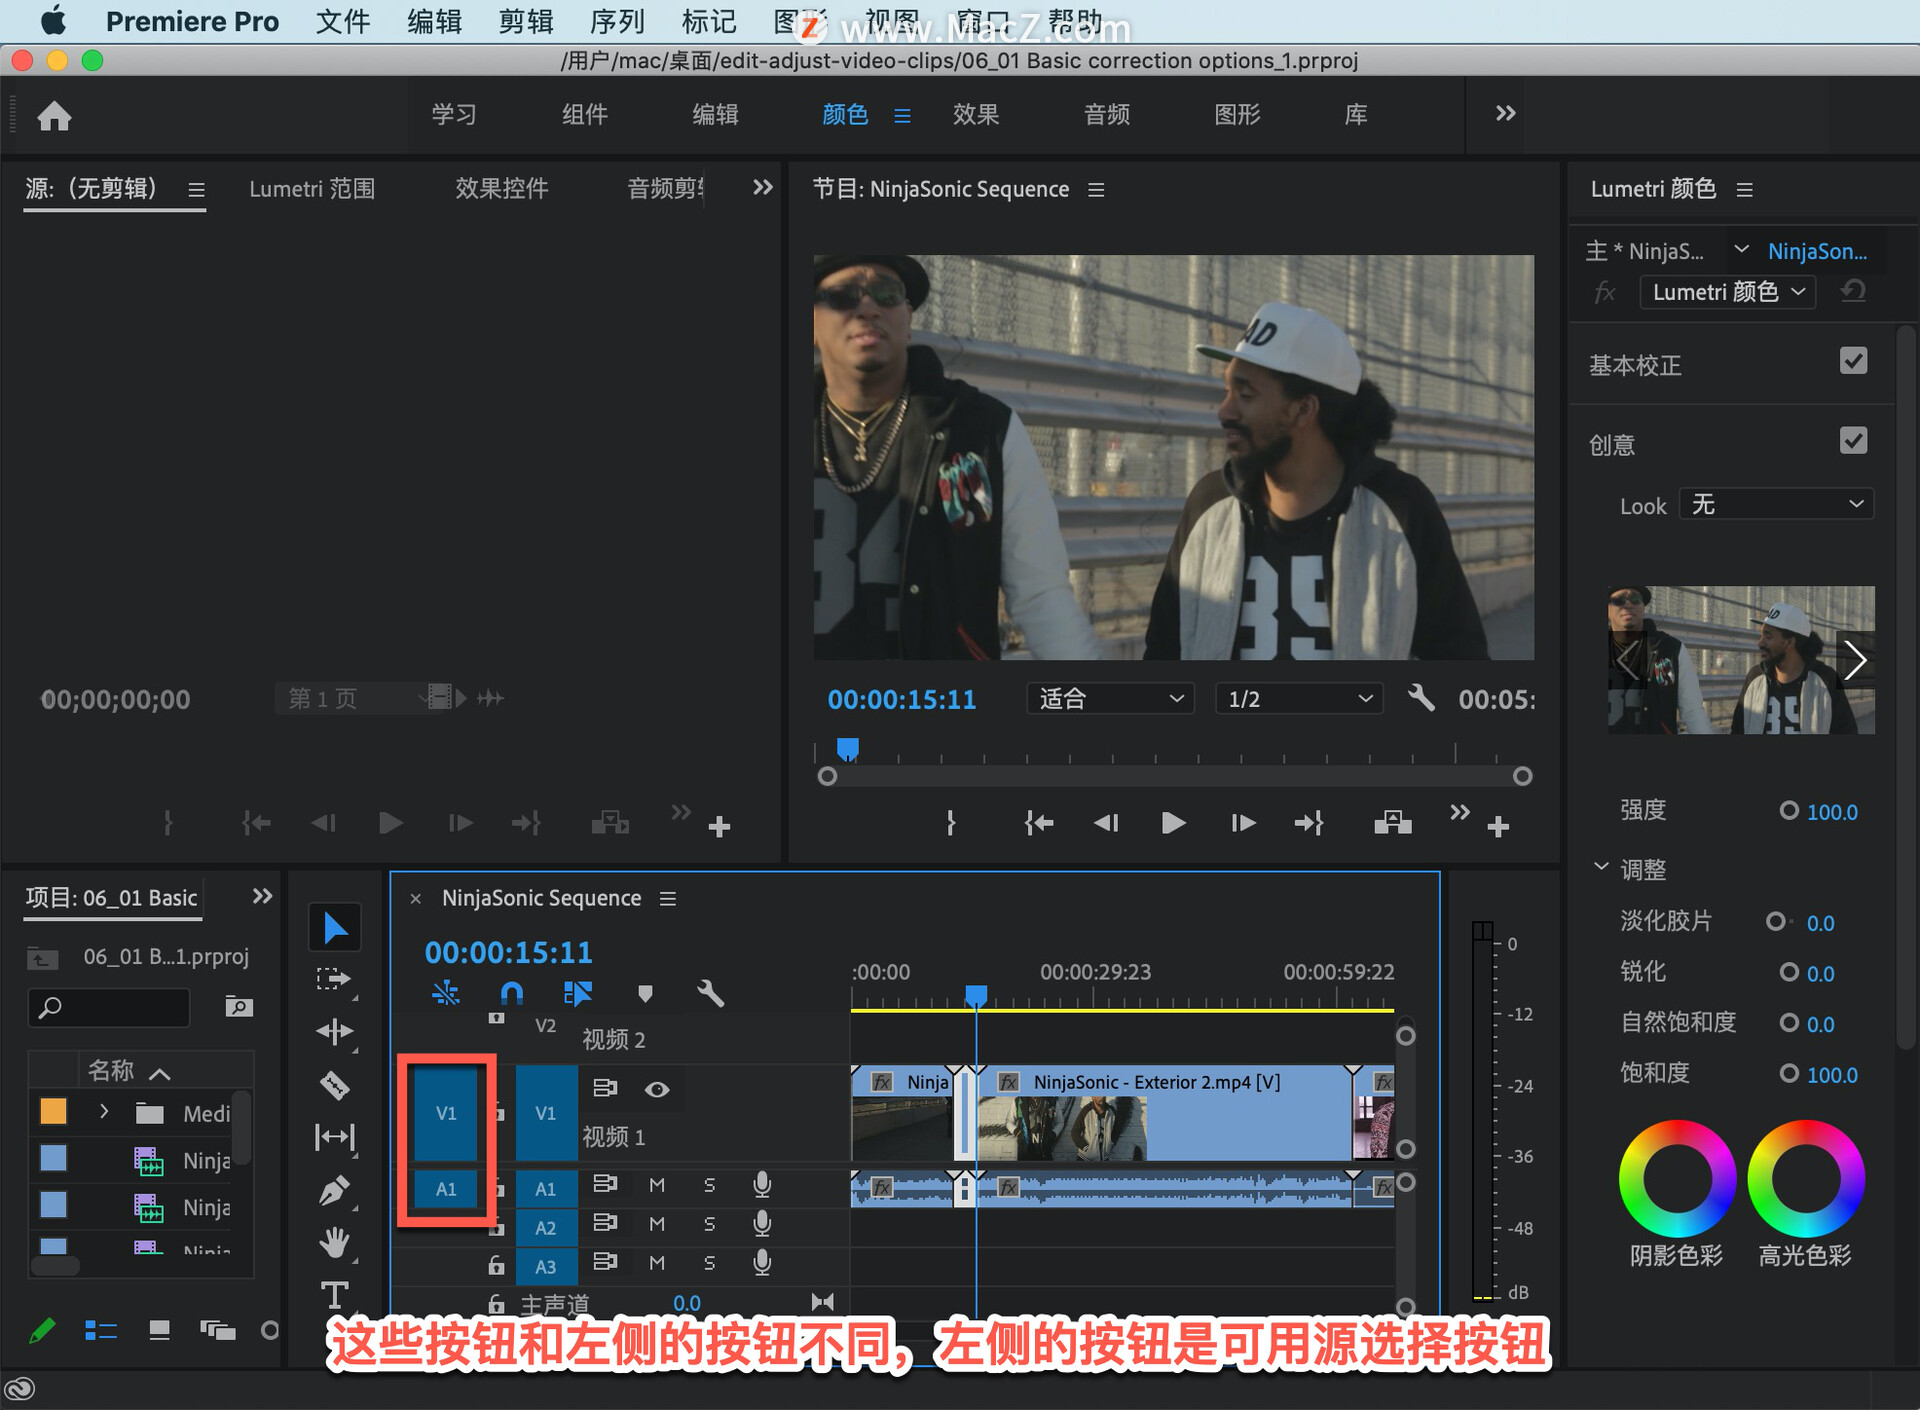The height and width of the screenshot is (1410, 1920).
Task: Select the Razor tool in toolbar
Action: pos(334,1085)
